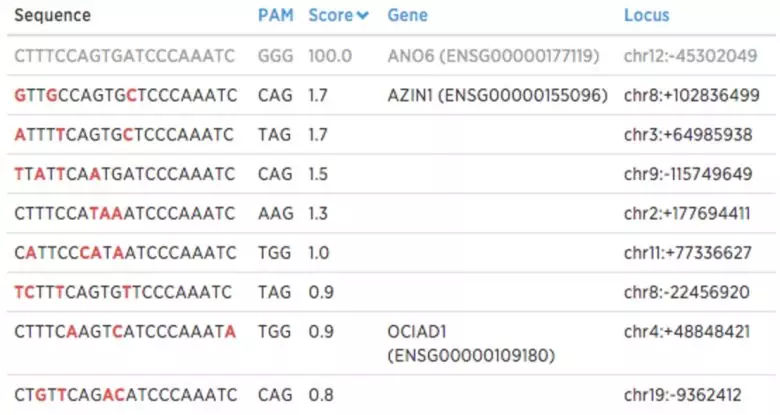Click the Sequence column header
Viewport: 780px width, 415px height.
pos(53,15)
